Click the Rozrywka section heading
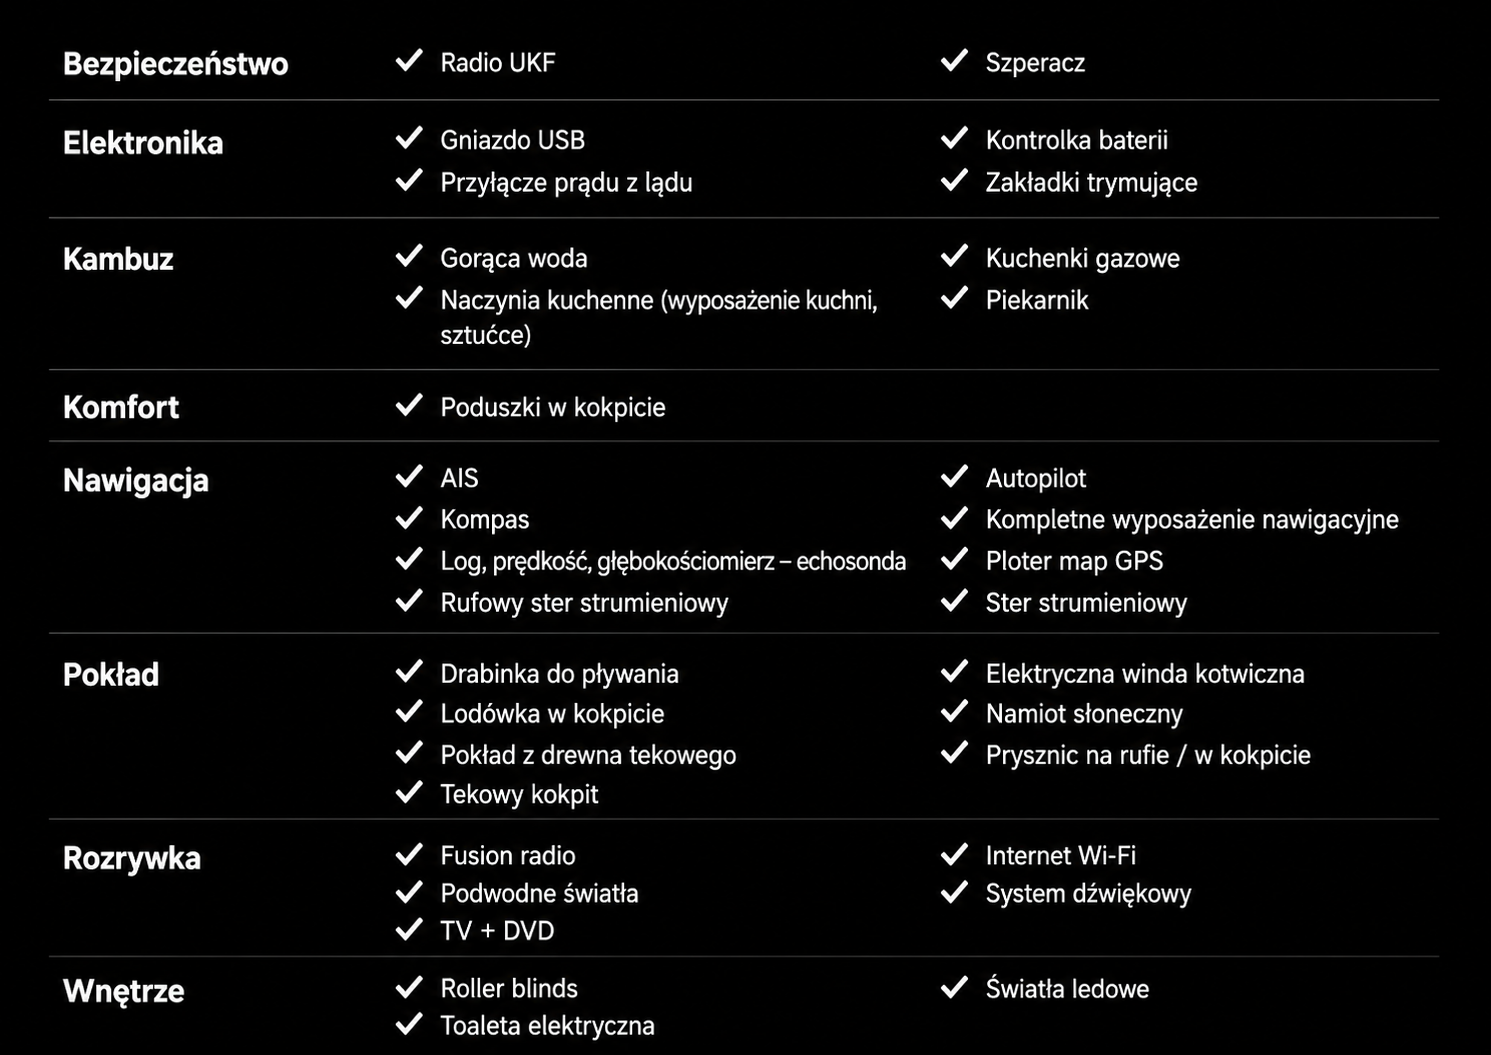Screen dimensions: 1491x1055 click(132, 859)
